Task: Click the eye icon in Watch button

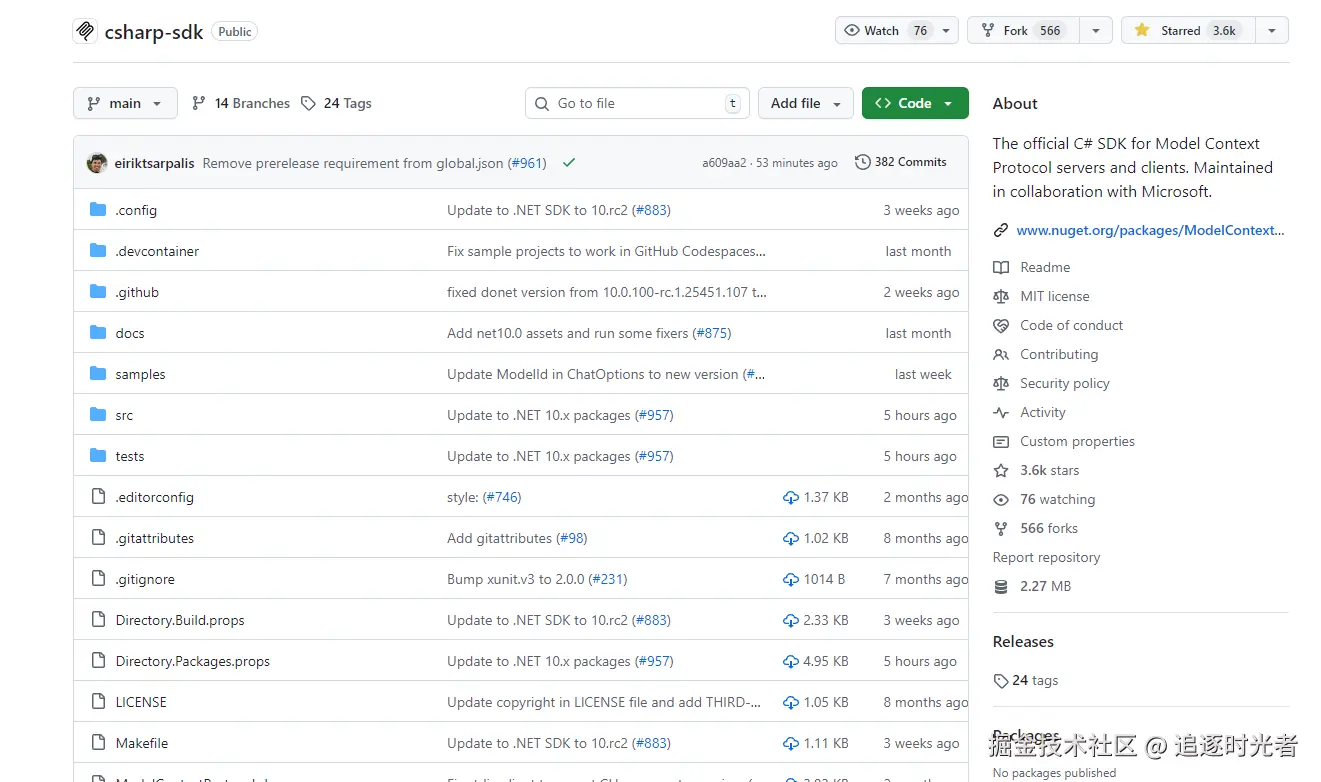Action: (x=852, y=30)
